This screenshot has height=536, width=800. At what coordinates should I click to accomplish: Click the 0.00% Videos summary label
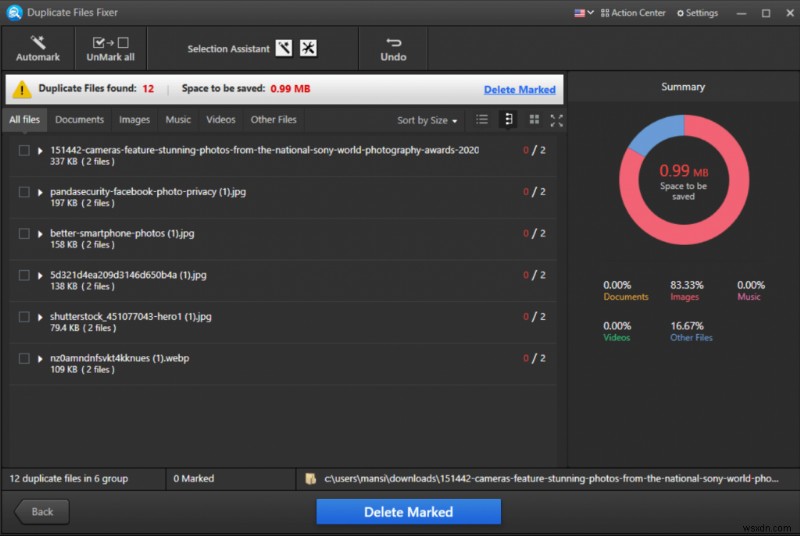pos(617,331)
